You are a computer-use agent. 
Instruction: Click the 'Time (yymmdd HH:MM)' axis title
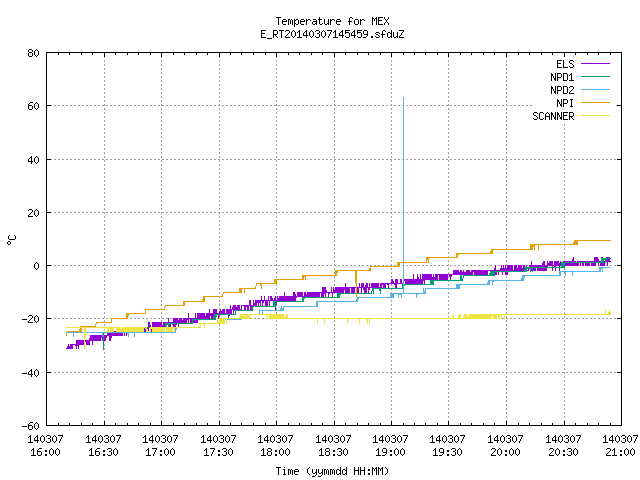332,471
